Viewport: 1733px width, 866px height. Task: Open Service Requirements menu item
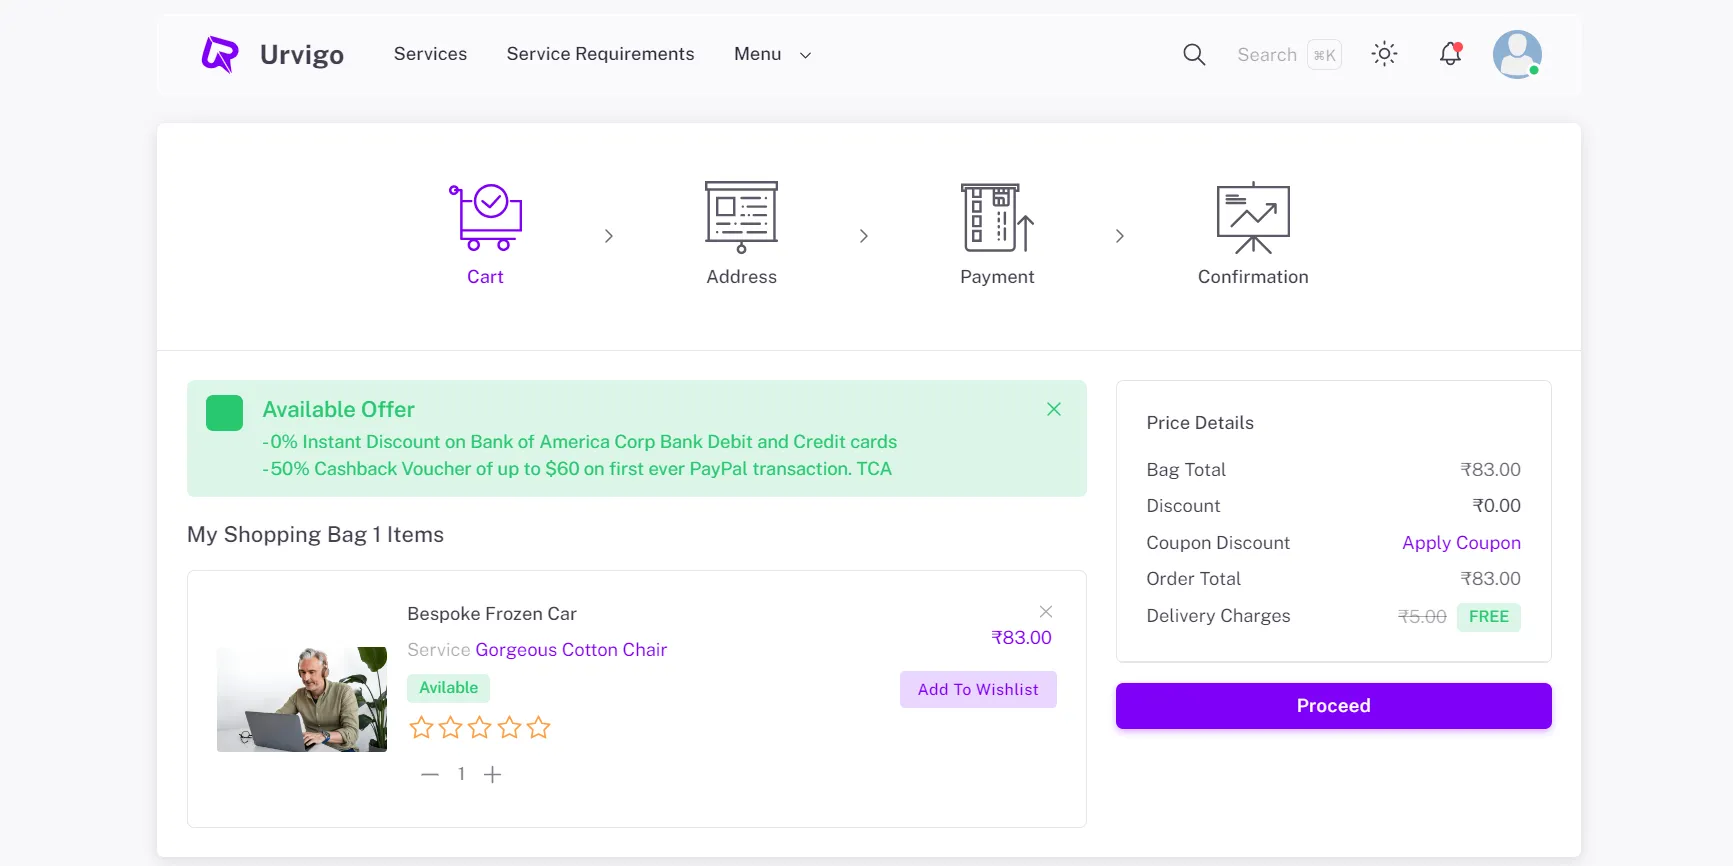tap(600, 54)
